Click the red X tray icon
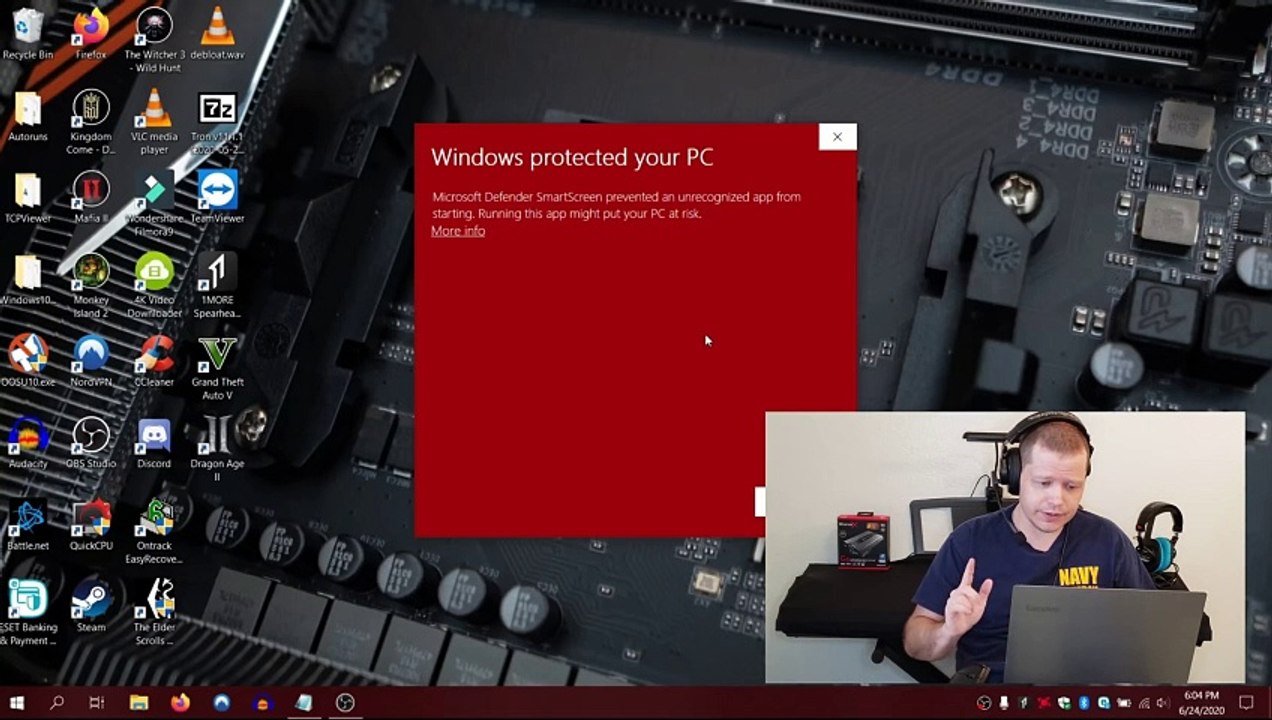1272x720 pixels. tap(1044, 703)
